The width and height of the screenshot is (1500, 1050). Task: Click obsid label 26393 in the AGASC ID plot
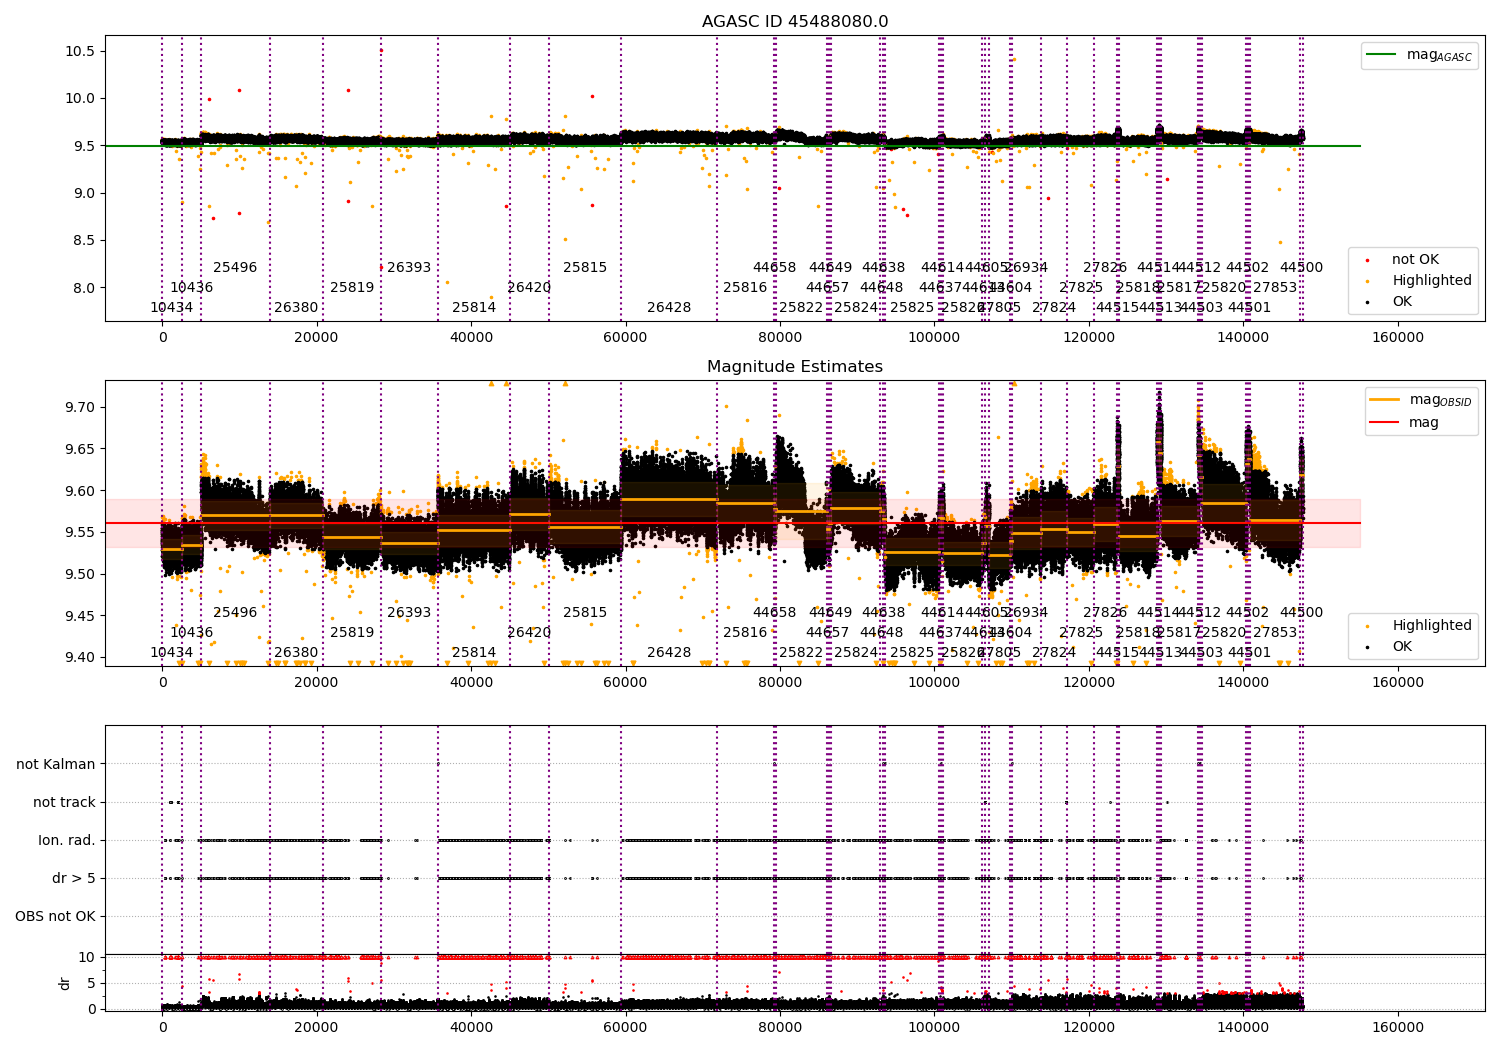pos(409,268)
